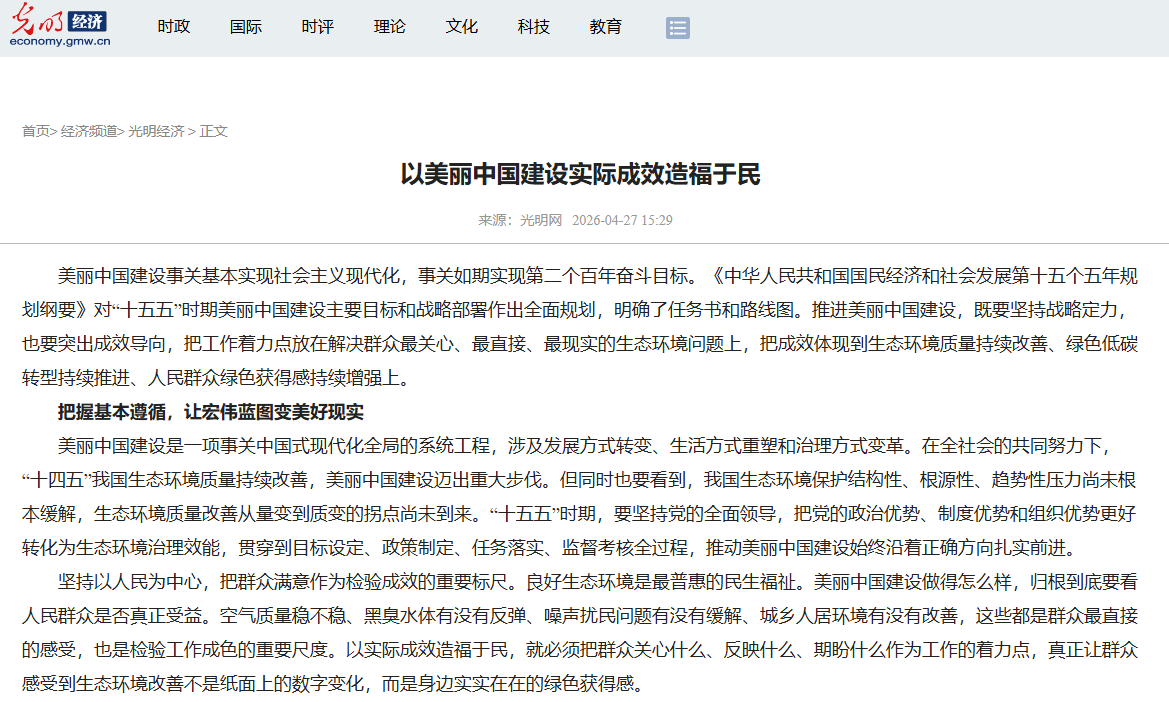
Task: Click the publish timestamp 2026-04-27 15:29
Action: point(622,220)
